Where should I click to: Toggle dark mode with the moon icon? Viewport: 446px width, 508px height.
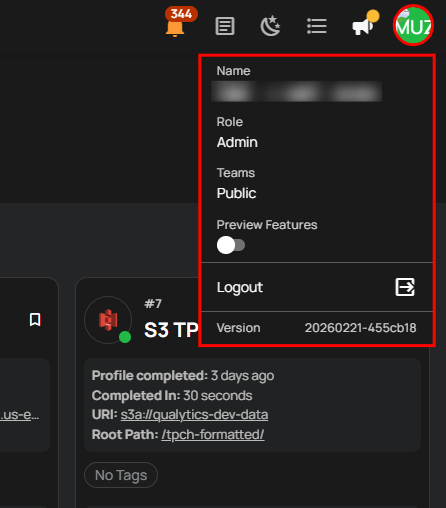coord(270,26)
